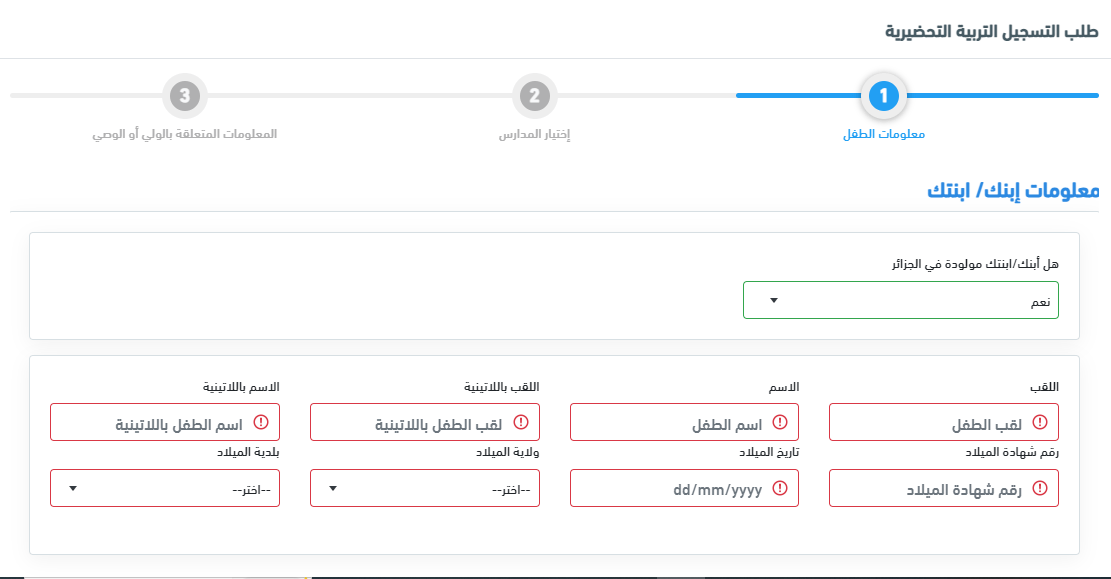This screenshot has width=1111, height=579.
Task: Click warning icon in لقب الطفل باللاتينية field
Action: coord(521,422)
